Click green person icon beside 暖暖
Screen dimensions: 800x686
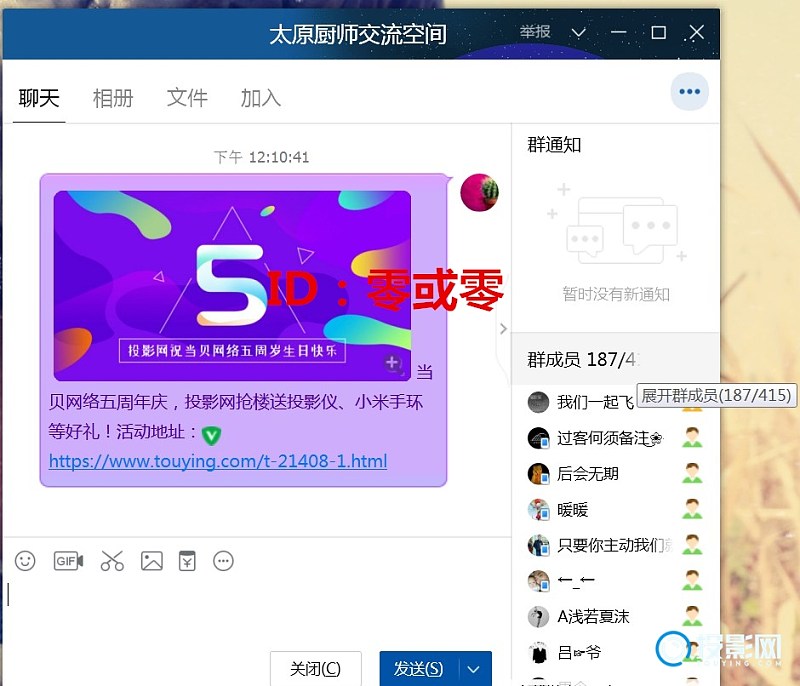click(692, 510)
